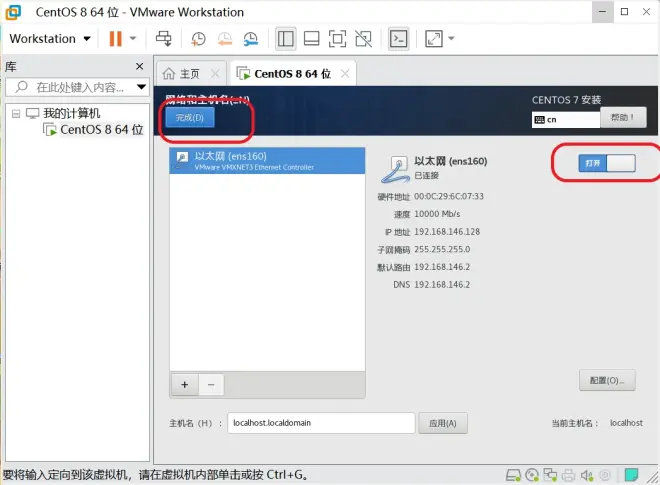660x485 pixels.
Task: Pause the virtual machine with the orange pause icon
Action: (x=115, y=39)
